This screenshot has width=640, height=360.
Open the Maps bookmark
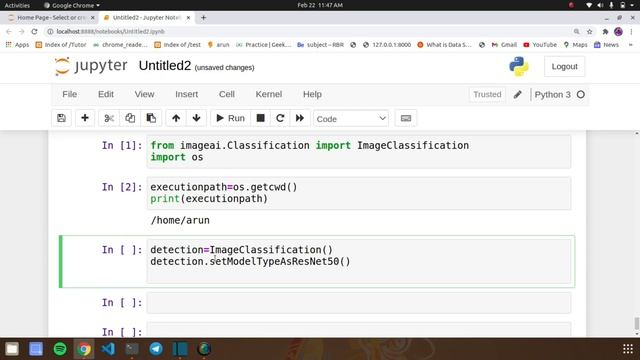pos(575,45)
